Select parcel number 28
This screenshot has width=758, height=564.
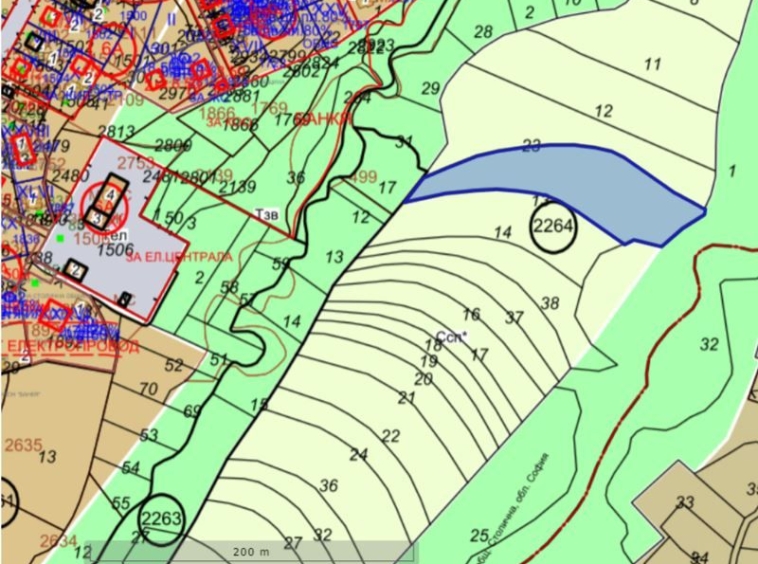pyautogui.click(x=483, y=32)
